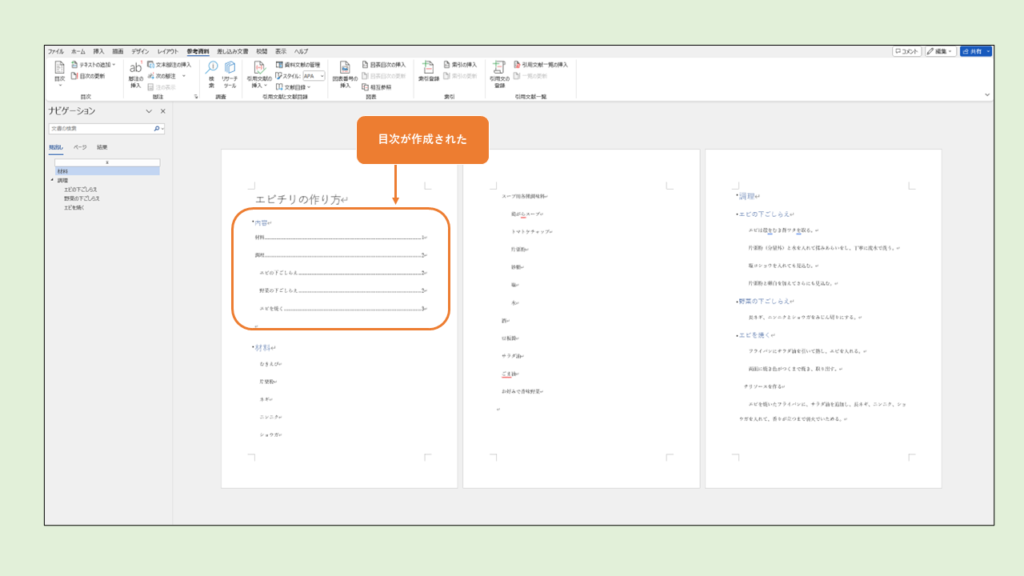This screenshot has width=1024, height=576.
Task: Click the 材料 entry in the table of contents
Action: 340,238
